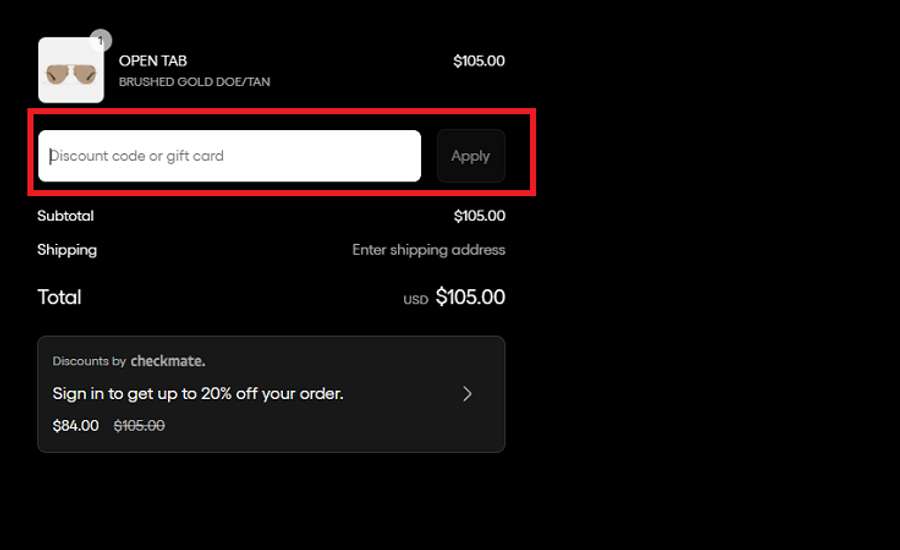Click the Total label
Screen dimensions: 900x550
(59, 297)
